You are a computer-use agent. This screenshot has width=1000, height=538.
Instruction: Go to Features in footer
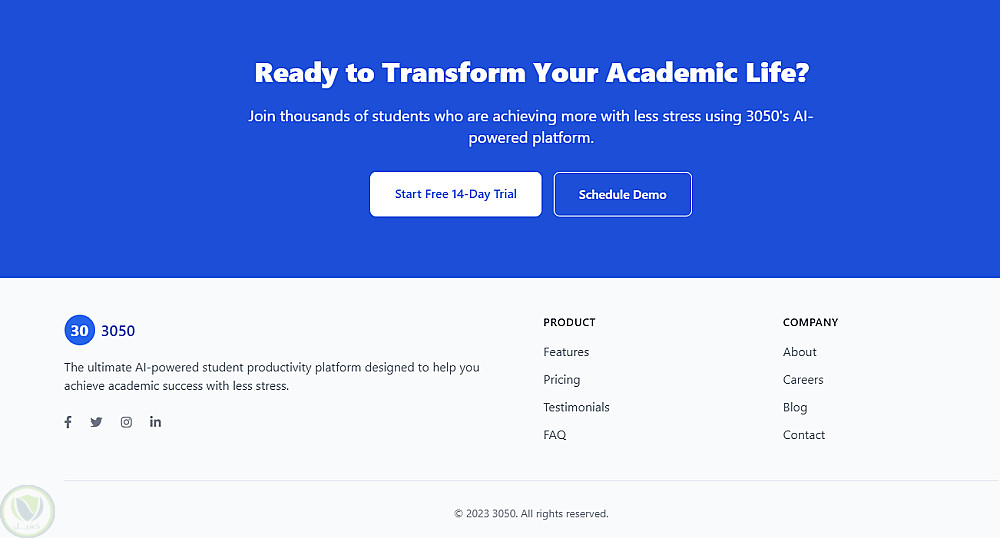point(566,352)
